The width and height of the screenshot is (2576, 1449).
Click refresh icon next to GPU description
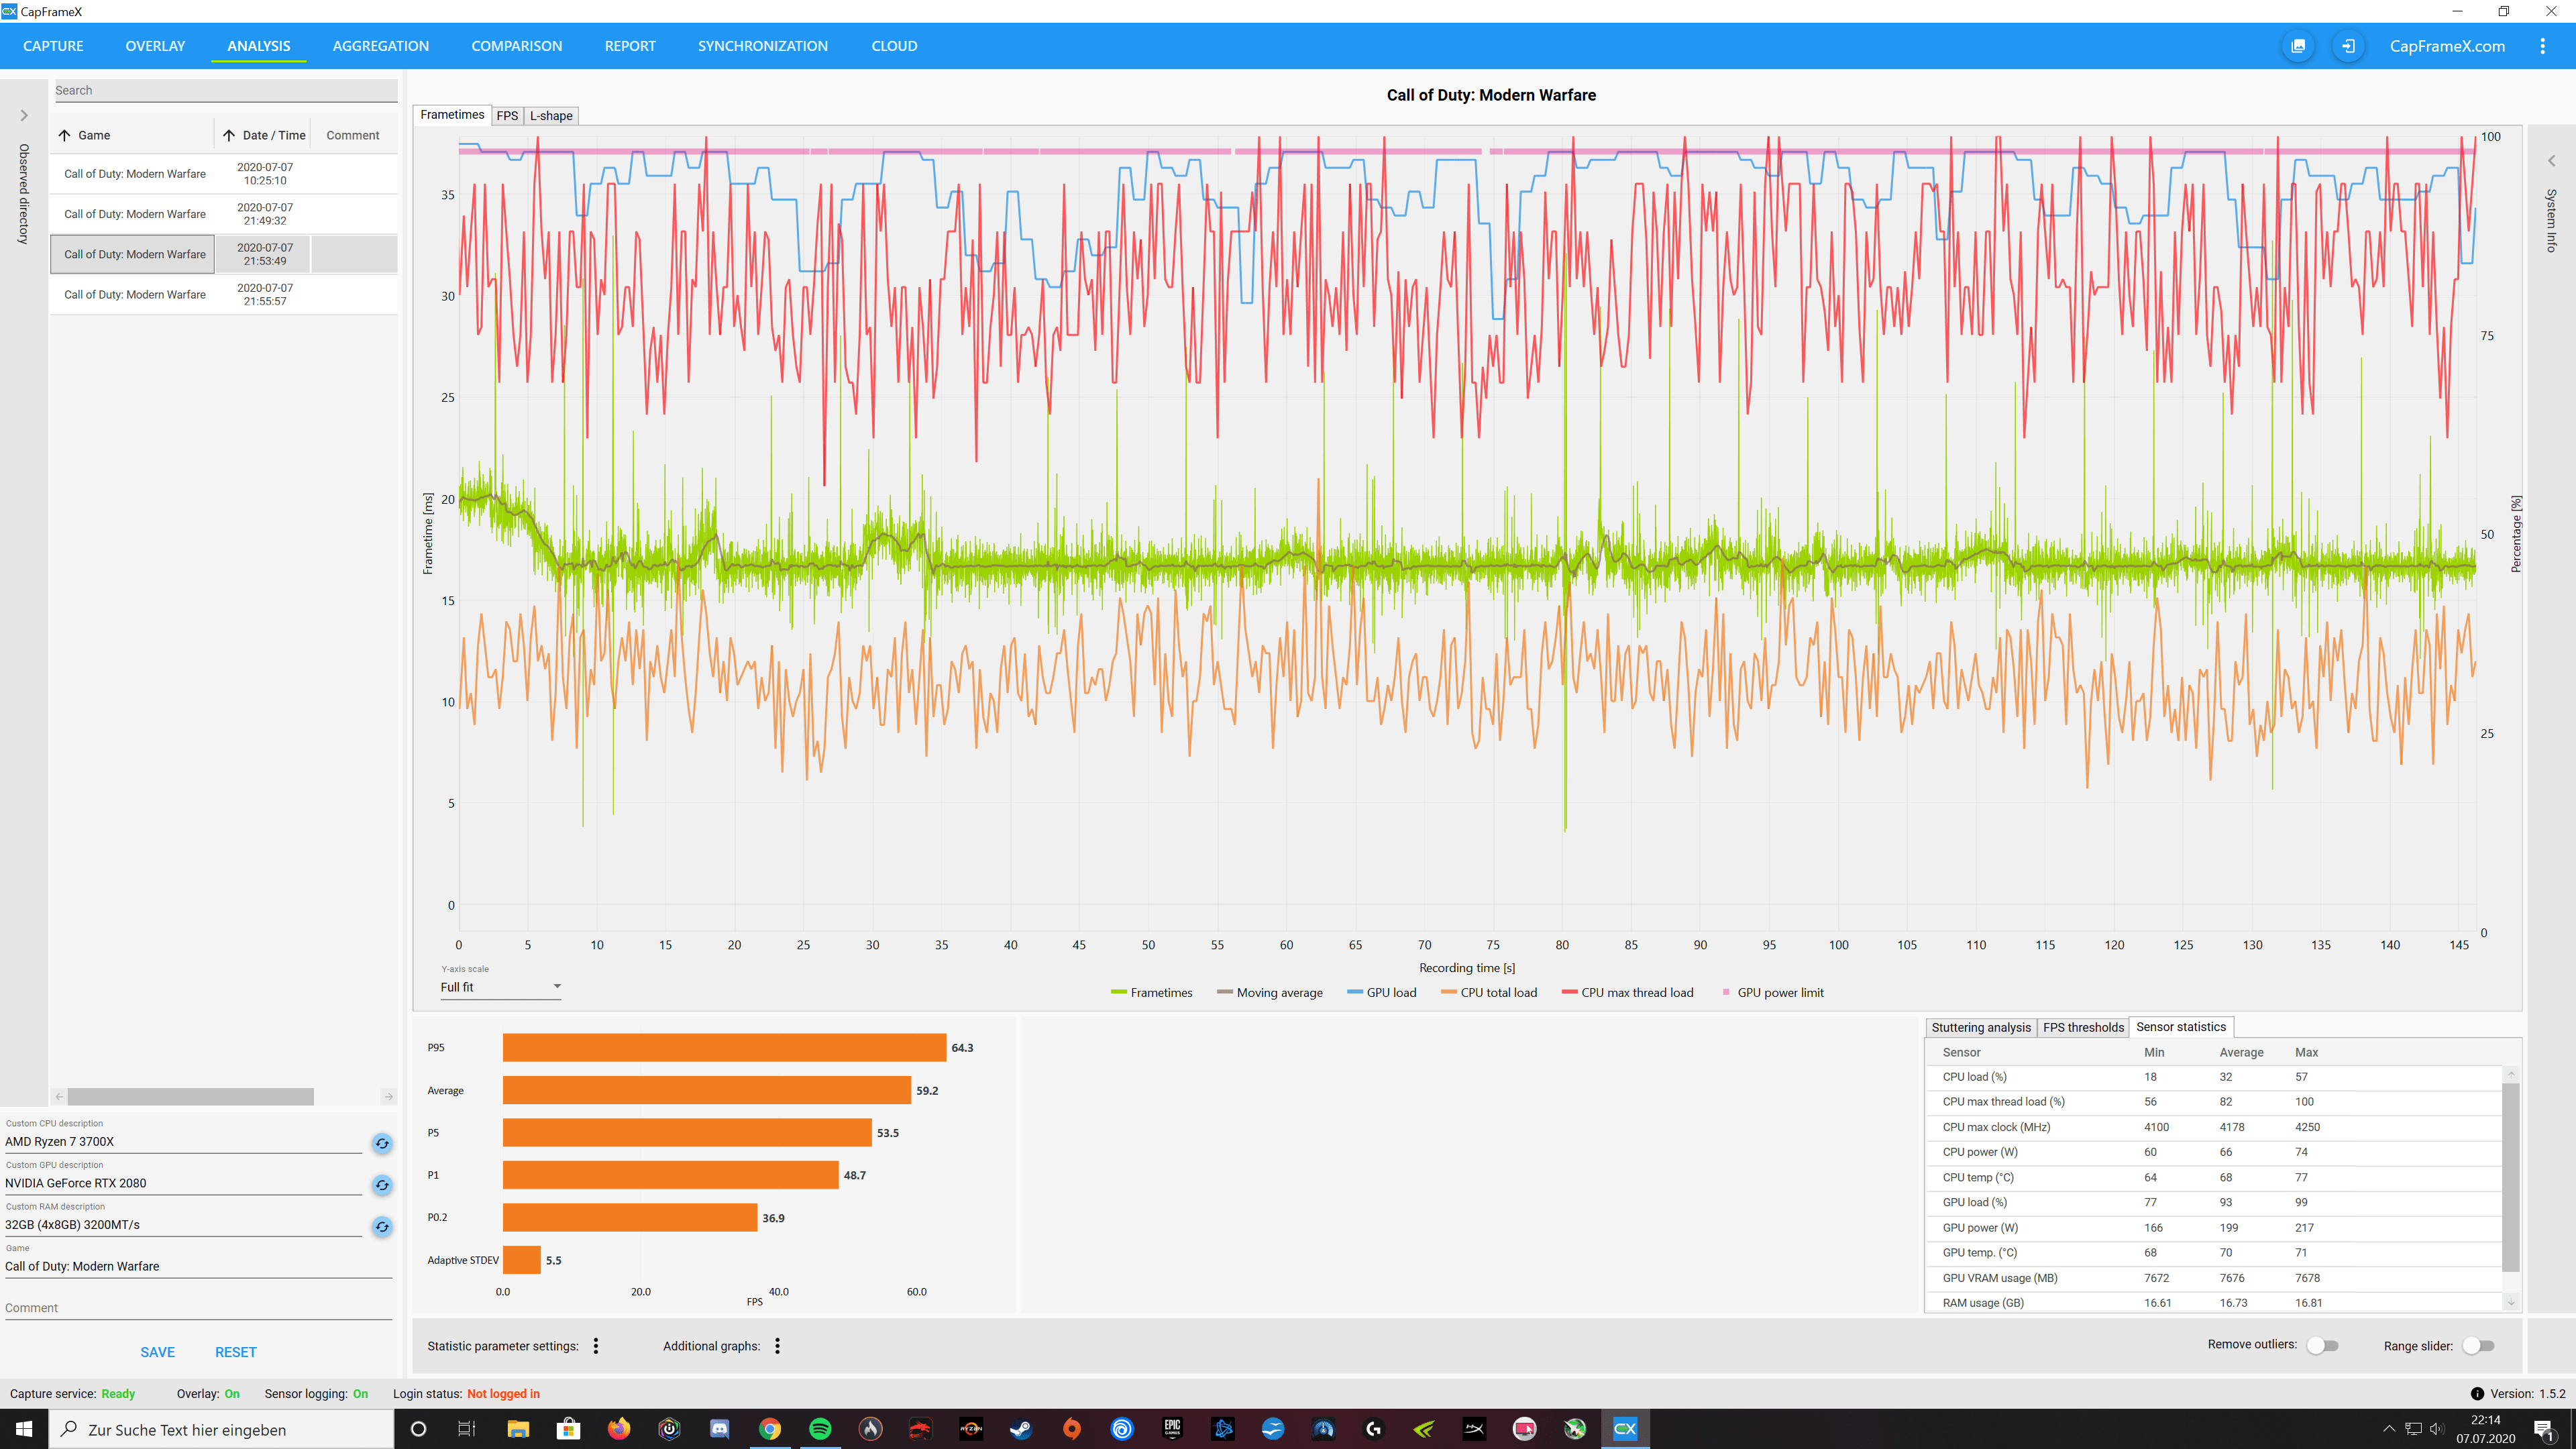382,1185
